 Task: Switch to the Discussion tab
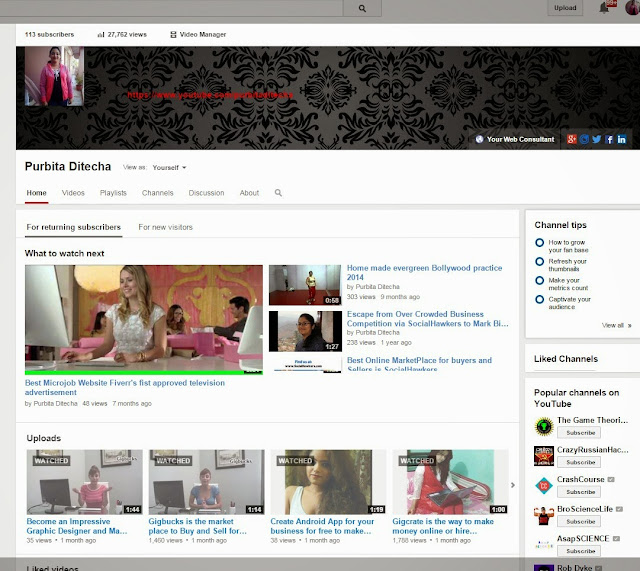(206, 193)
